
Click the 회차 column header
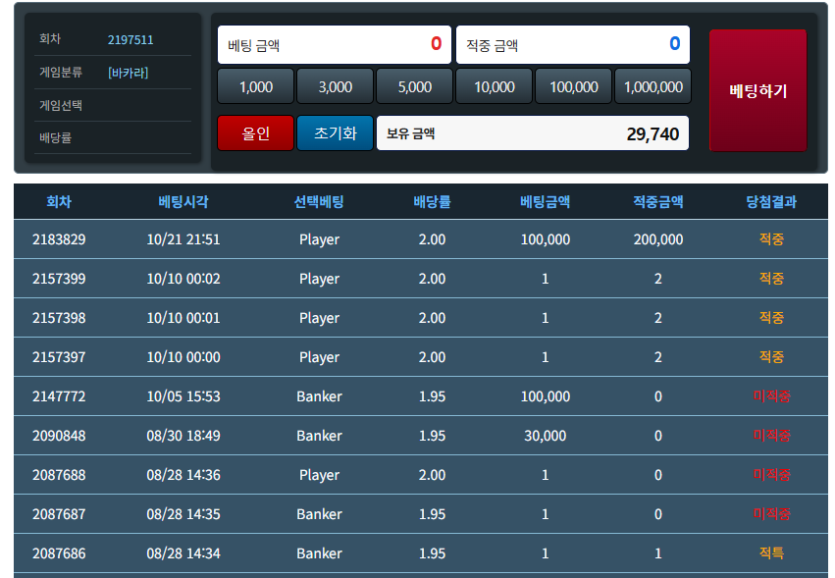pos(59,202)
